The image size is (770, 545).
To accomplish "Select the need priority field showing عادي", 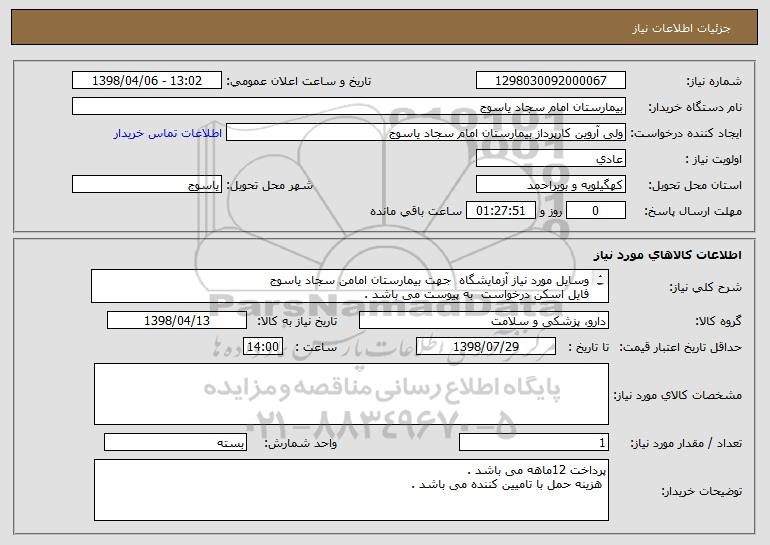I will coord(550,159).
